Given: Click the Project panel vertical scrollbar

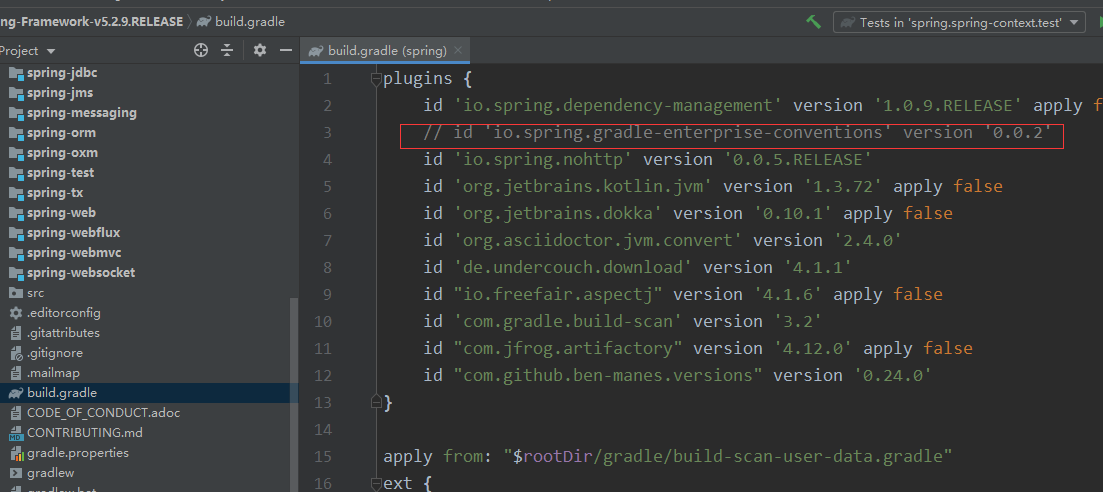Looking at the screenshot, I should (295, 394).
